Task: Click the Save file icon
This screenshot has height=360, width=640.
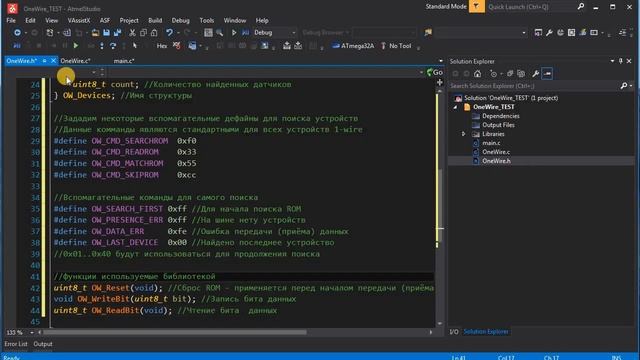Action: coord(106,33)
